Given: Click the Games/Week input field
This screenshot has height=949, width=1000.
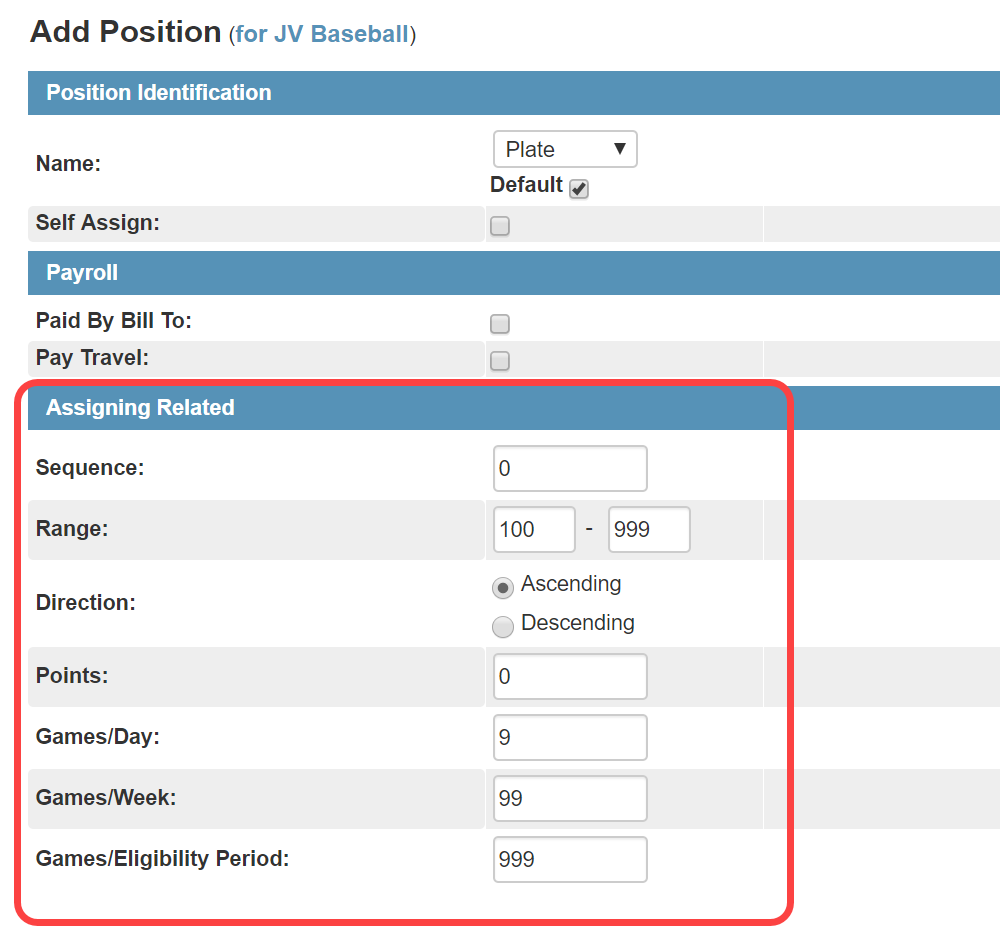Looking at the screenshot, I should click(570, 798).
